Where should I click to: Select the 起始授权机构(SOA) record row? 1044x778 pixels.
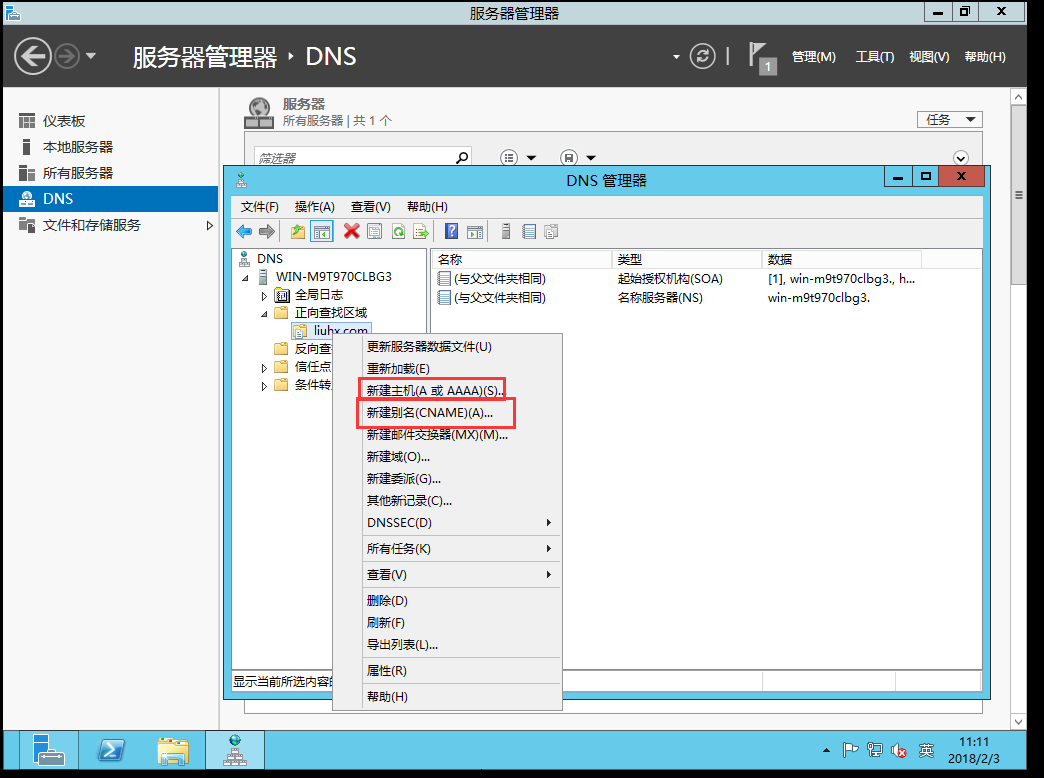[676, 278]
